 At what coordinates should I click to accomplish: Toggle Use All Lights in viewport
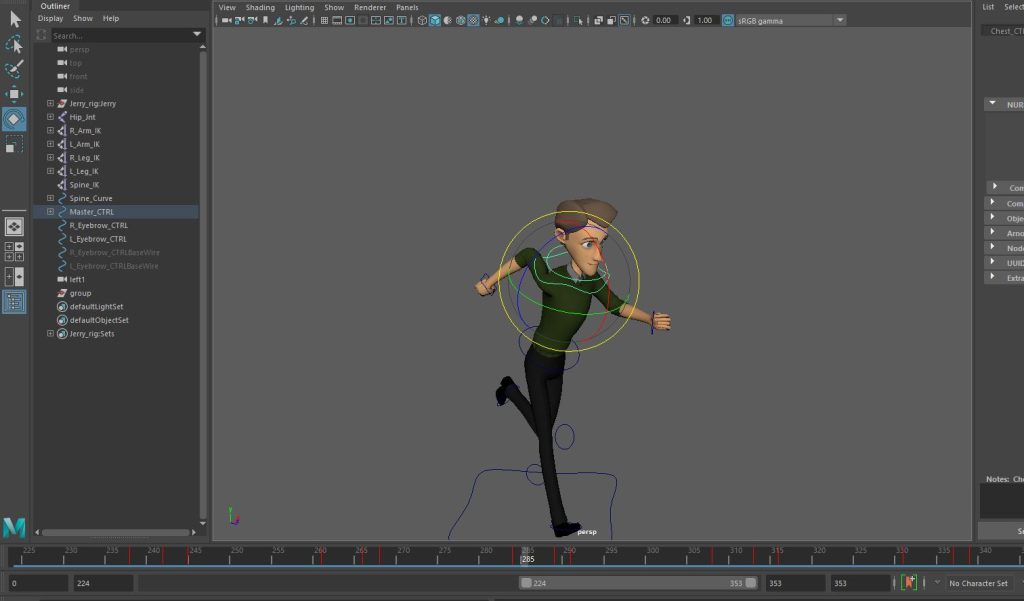point(487,20)
